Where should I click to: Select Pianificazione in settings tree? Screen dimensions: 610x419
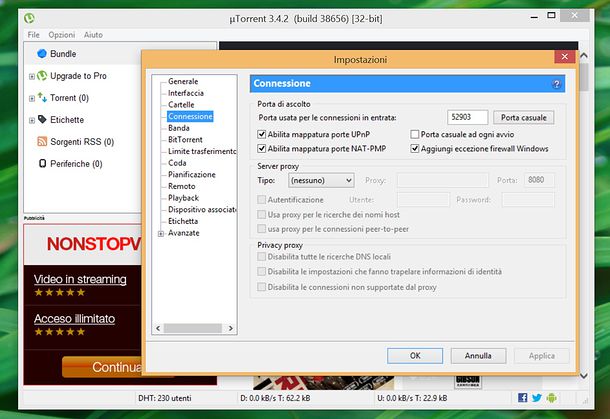[191, 175]
